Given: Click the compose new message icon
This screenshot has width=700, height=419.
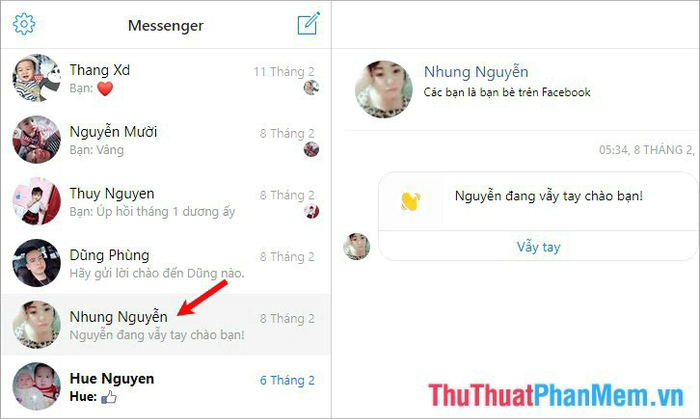Looking at the screenshot, I should point(309,23).
